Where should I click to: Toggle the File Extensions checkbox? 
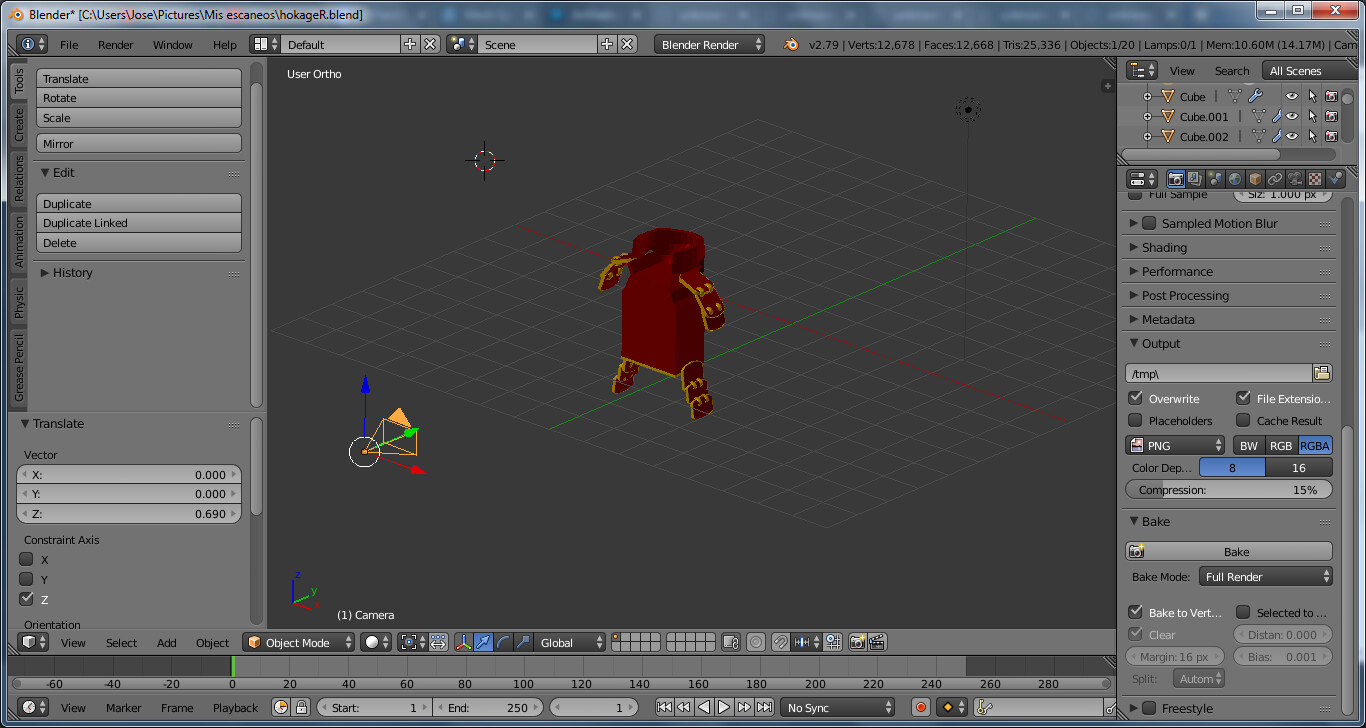coord(1243,398)
